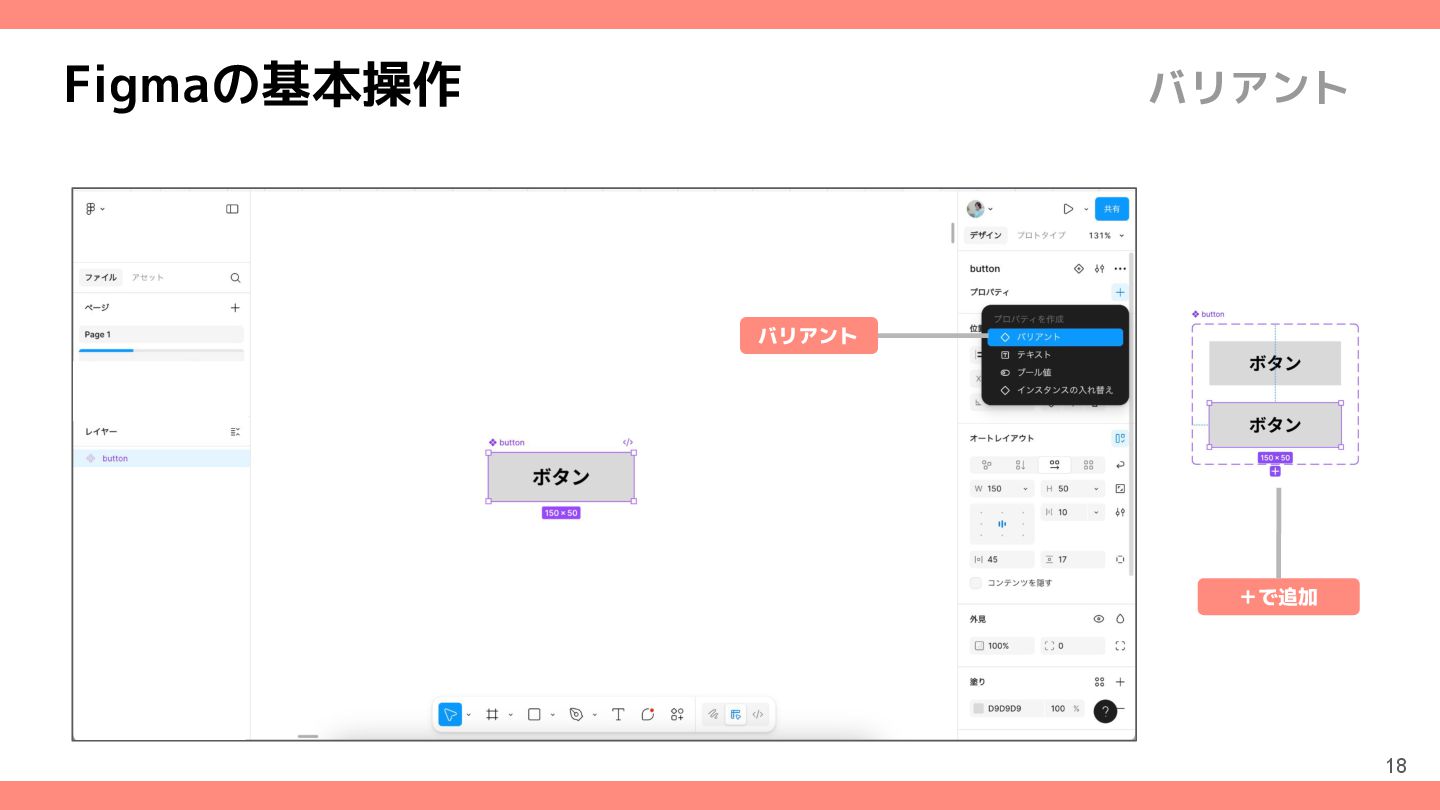Screen dimensions: 1440x810
Task: Toggle the sidebar collapse icon
Action: (232, 209)
